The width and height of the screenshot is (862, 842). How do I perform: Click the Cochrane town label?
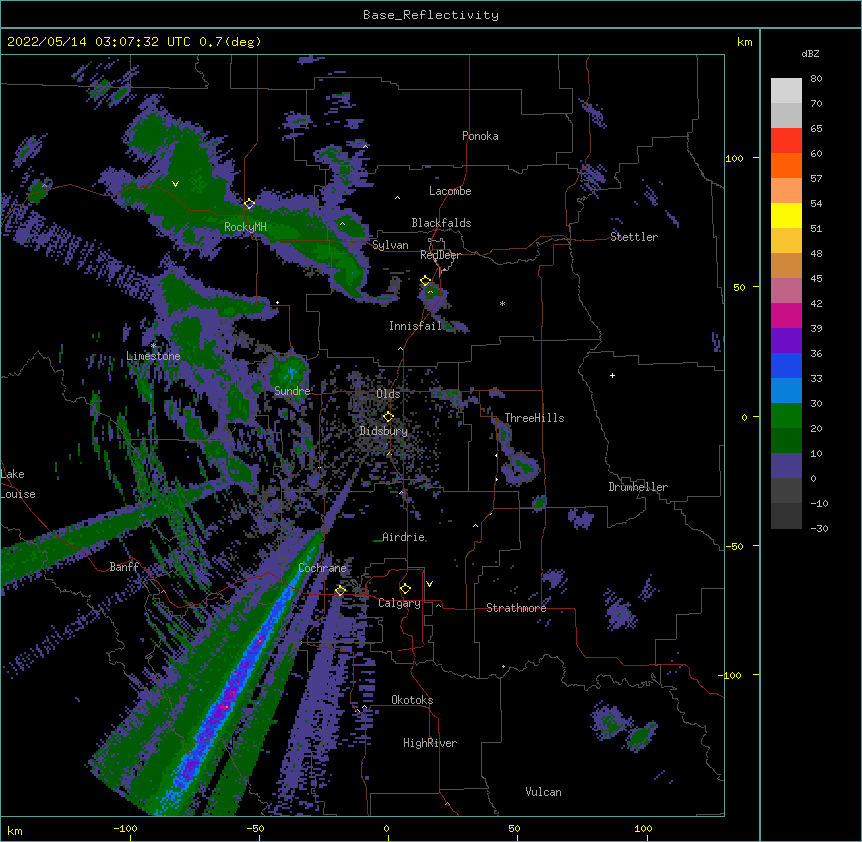(x=322, y=568)
